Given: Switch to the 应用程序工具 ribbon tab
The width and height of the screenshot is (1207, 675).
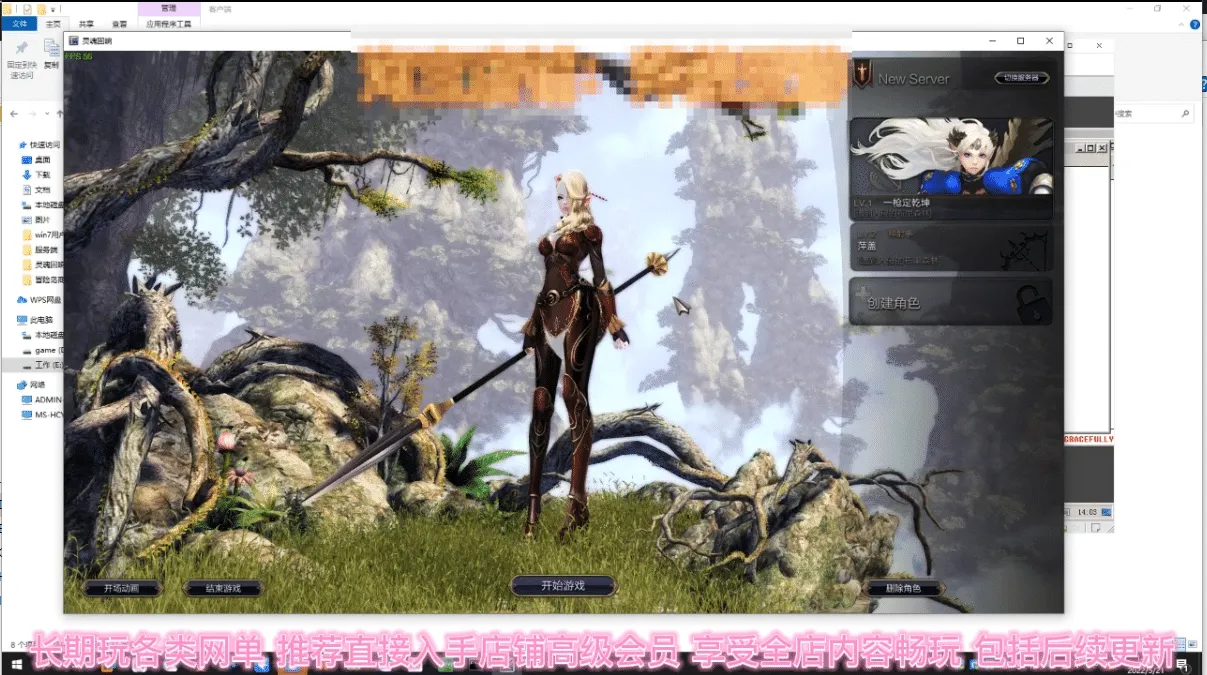Looking at the screenshot, I should click(167, 23).
